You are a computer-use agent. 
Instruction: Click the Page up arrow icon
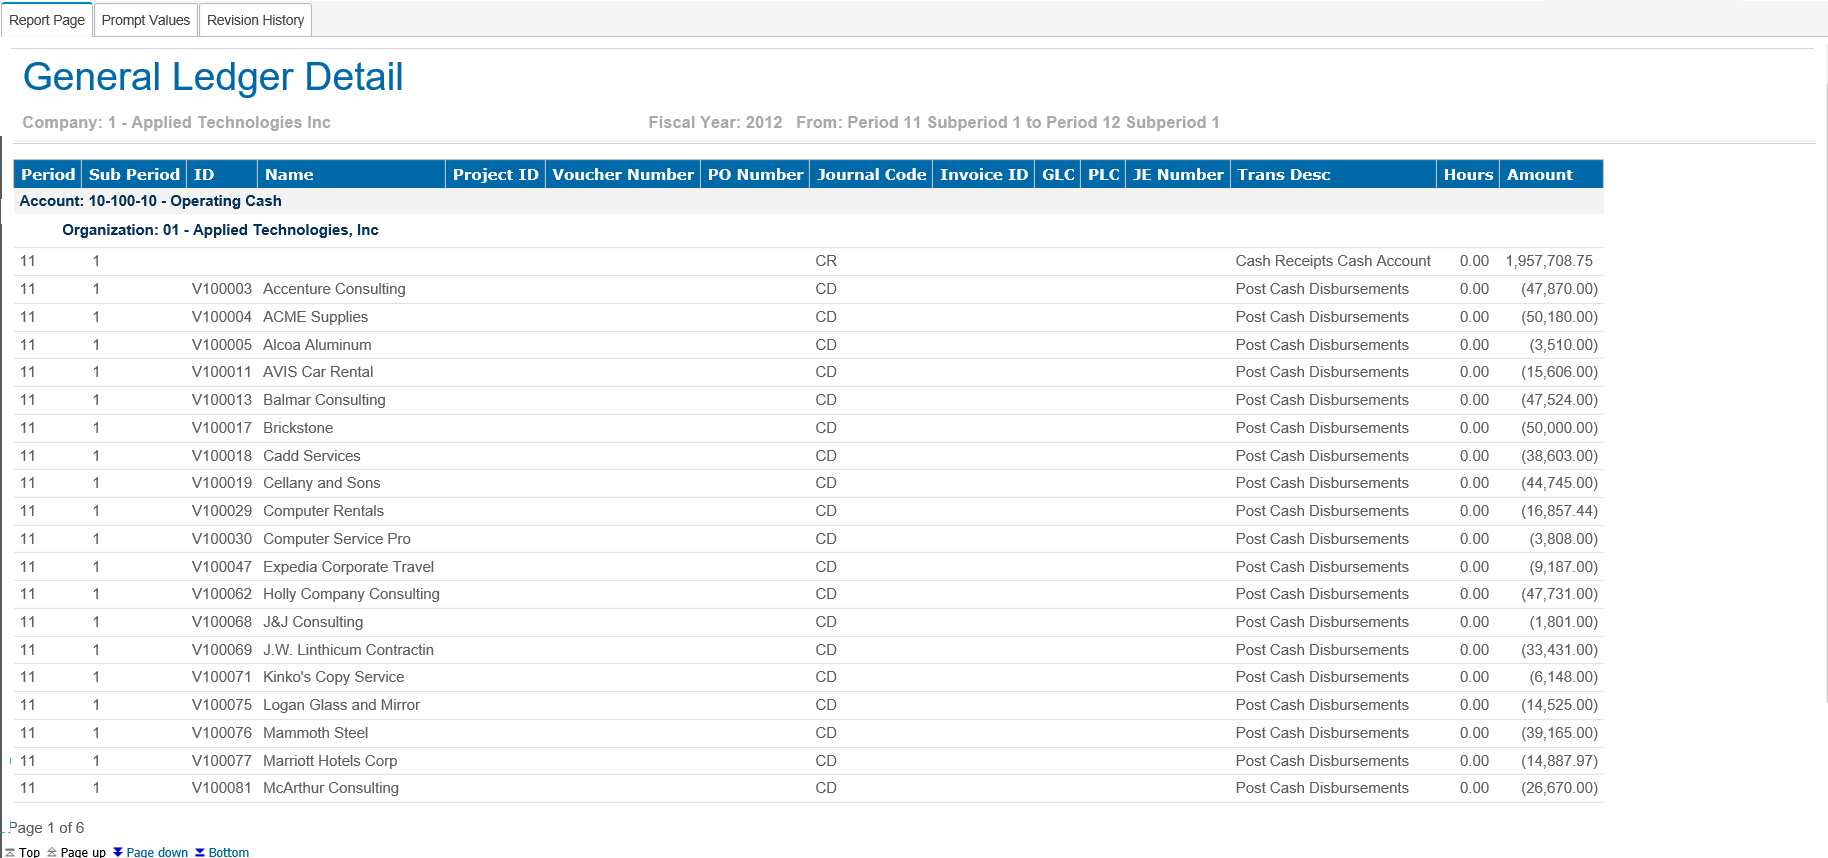[x=52, y=852]
